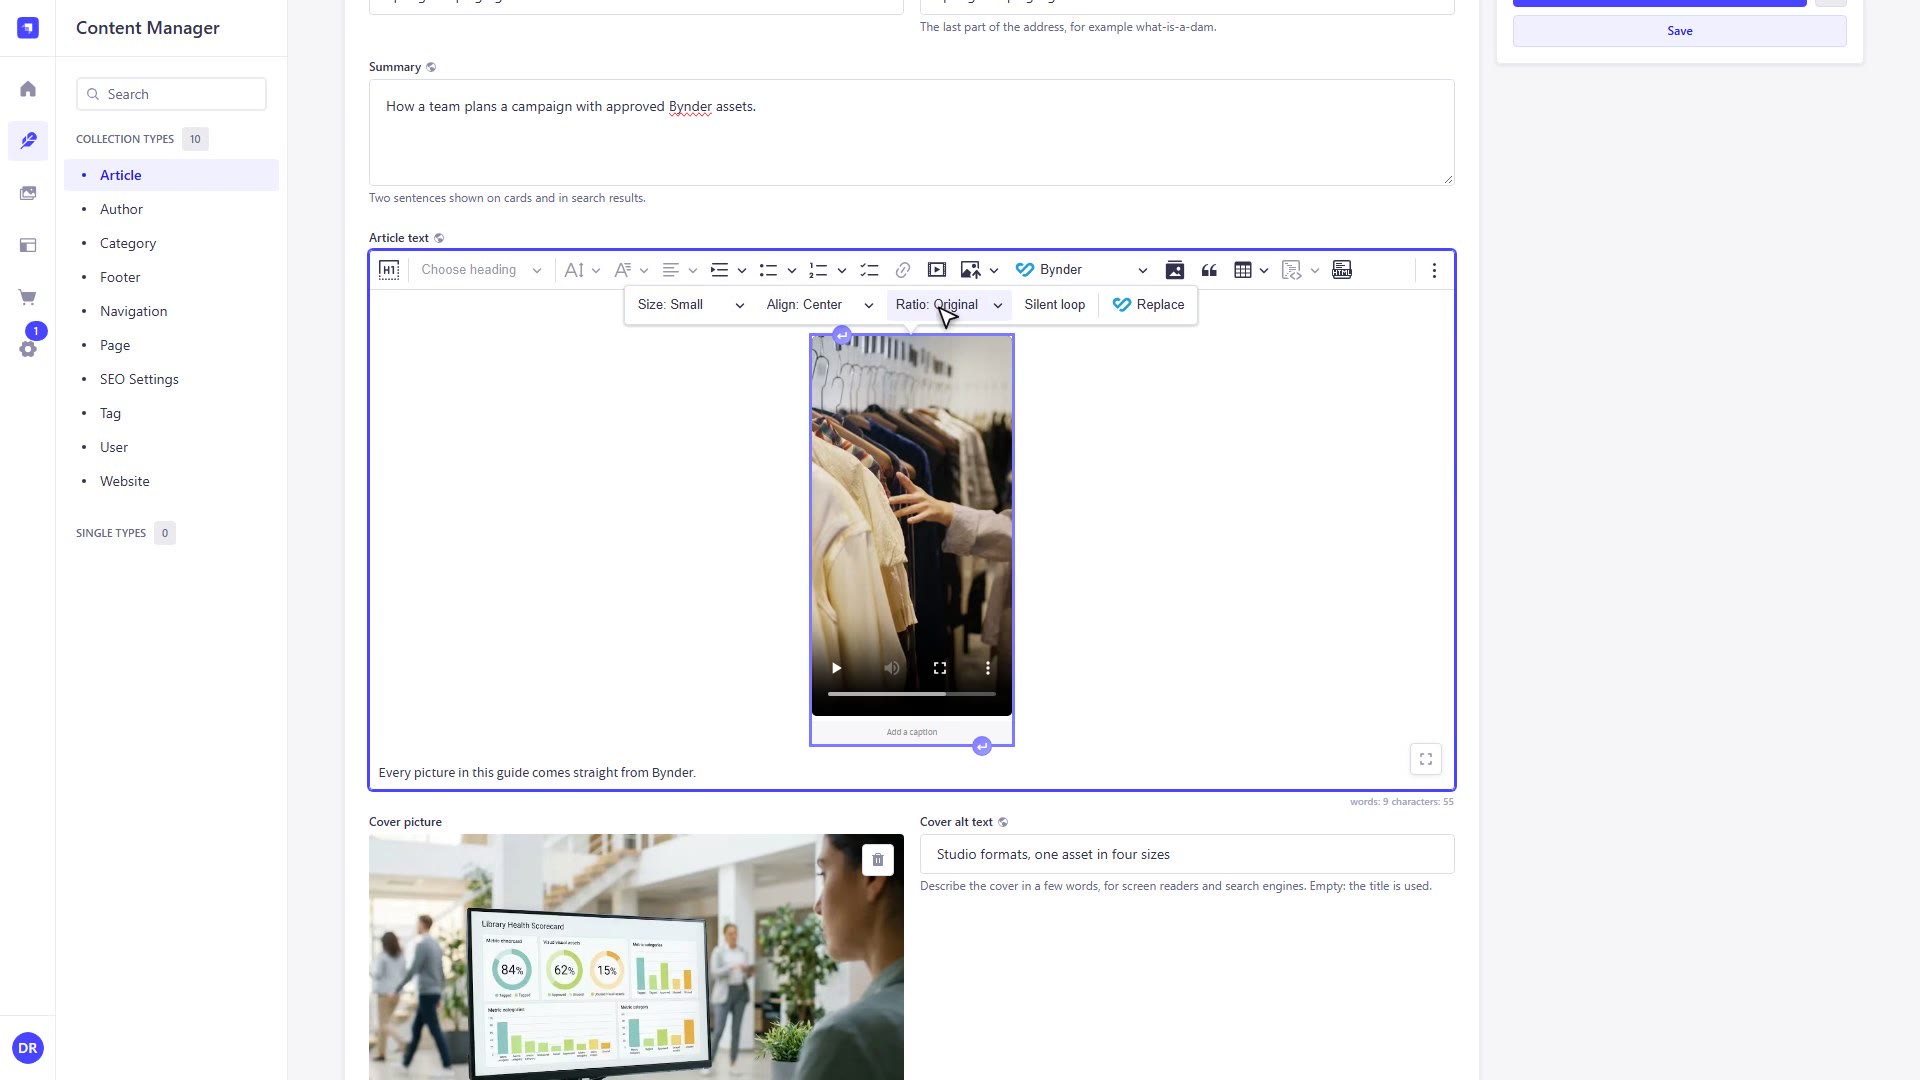Click the Save button
1920x1080 pixels.
(x=1680, y=31)
